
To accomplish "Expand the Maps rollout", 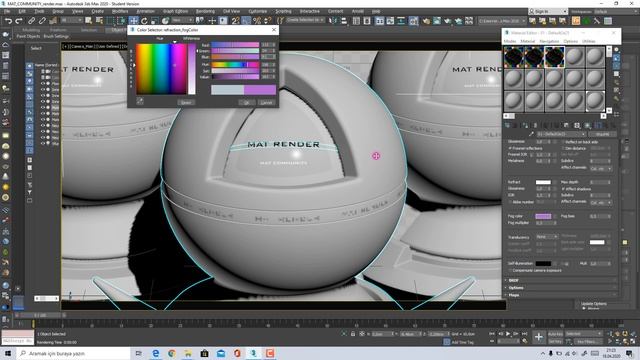I will pos(561,295).
